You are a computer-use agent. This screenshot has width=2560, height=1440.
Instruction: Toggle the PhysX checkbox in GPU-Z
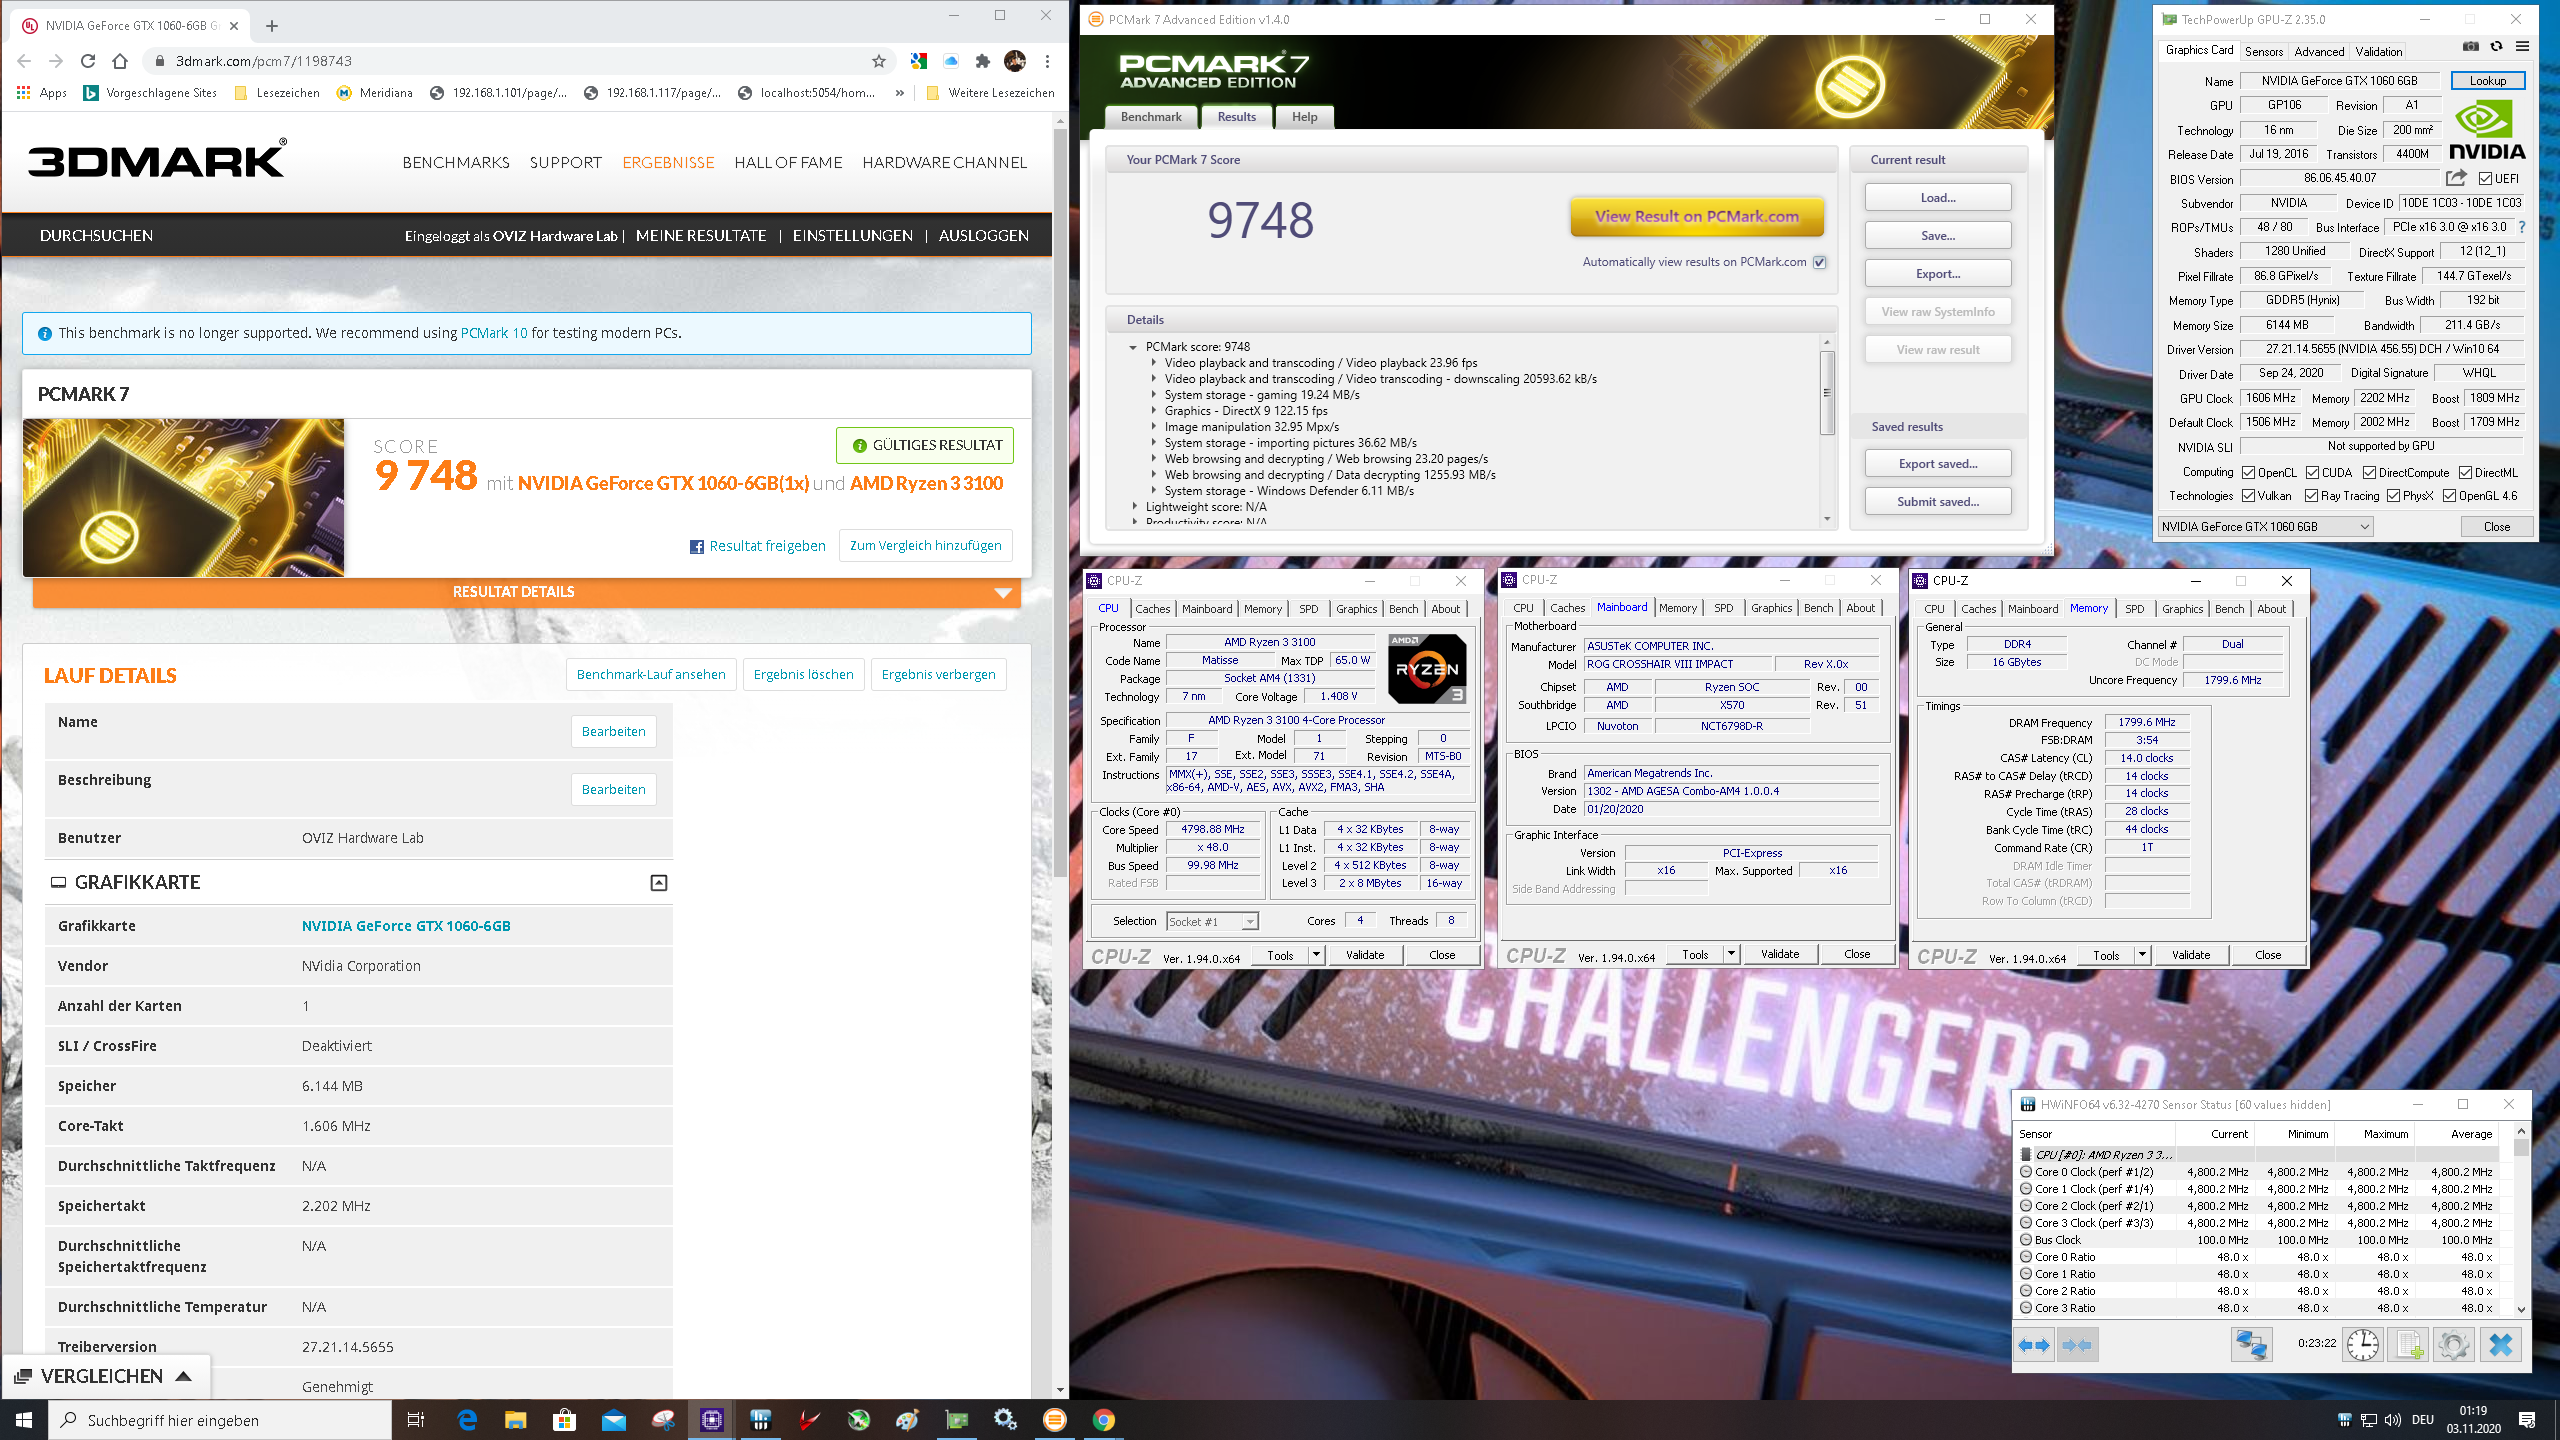tap(2393, 496)
